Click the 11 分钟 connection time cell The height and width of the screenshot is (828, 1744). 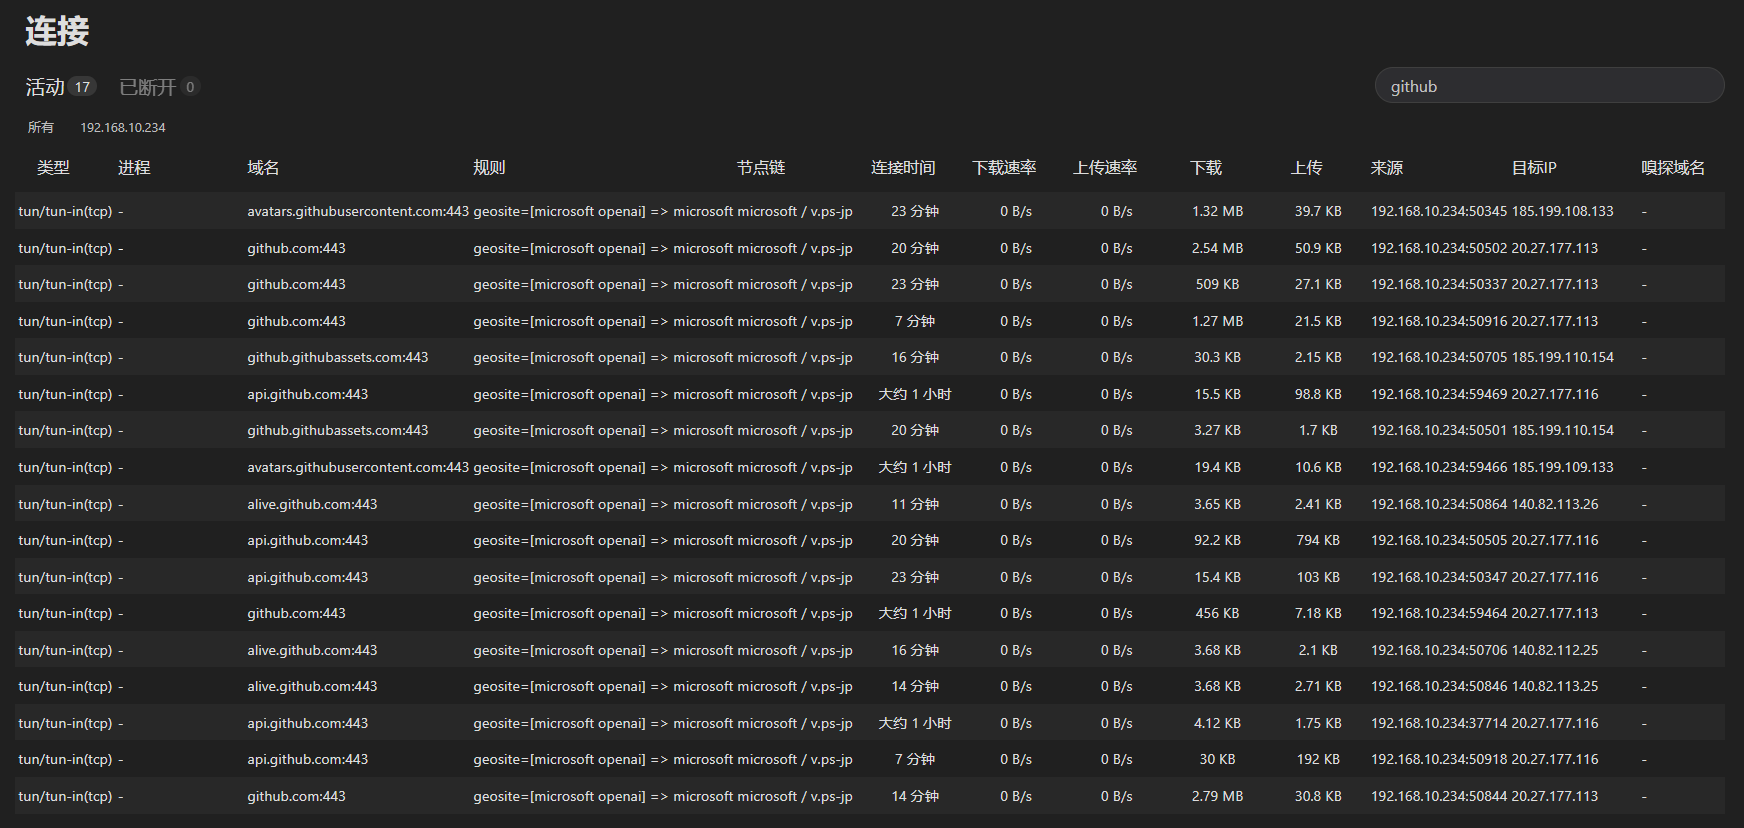coord(915,504)
